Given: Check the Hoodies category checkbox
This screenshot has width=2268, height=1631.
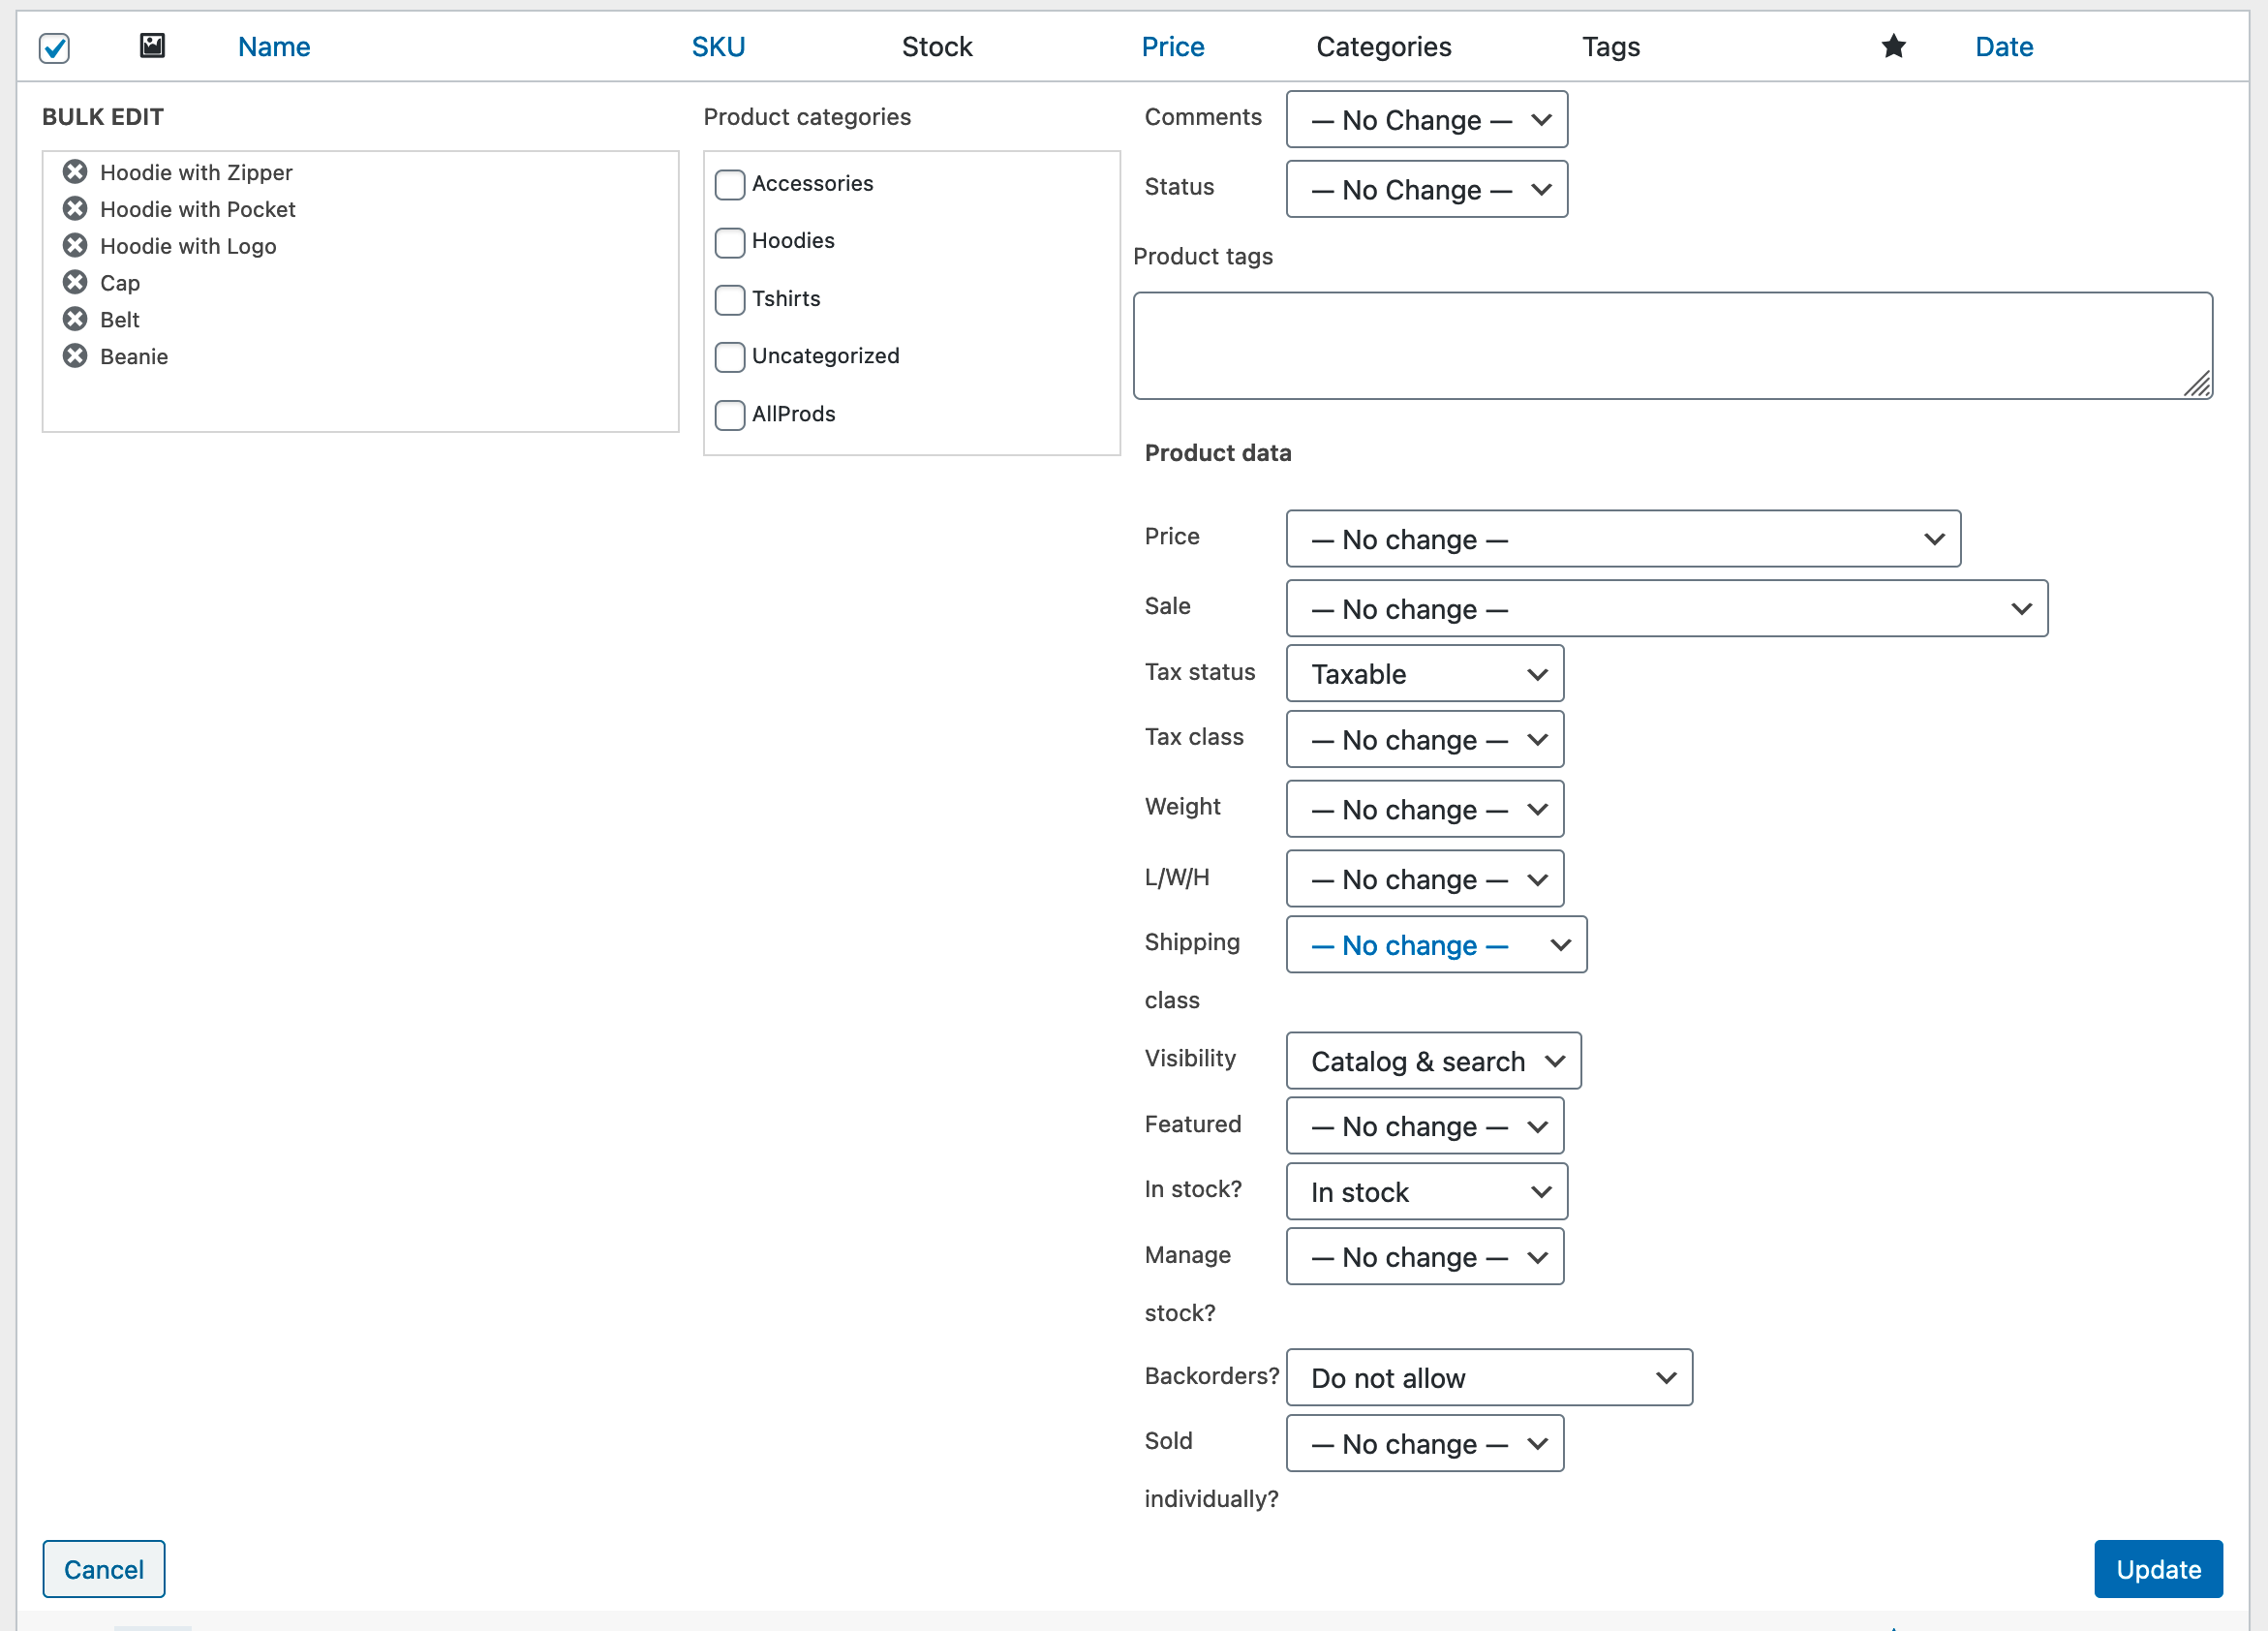Looking at the screenshot, I should (x=730, y=243).
